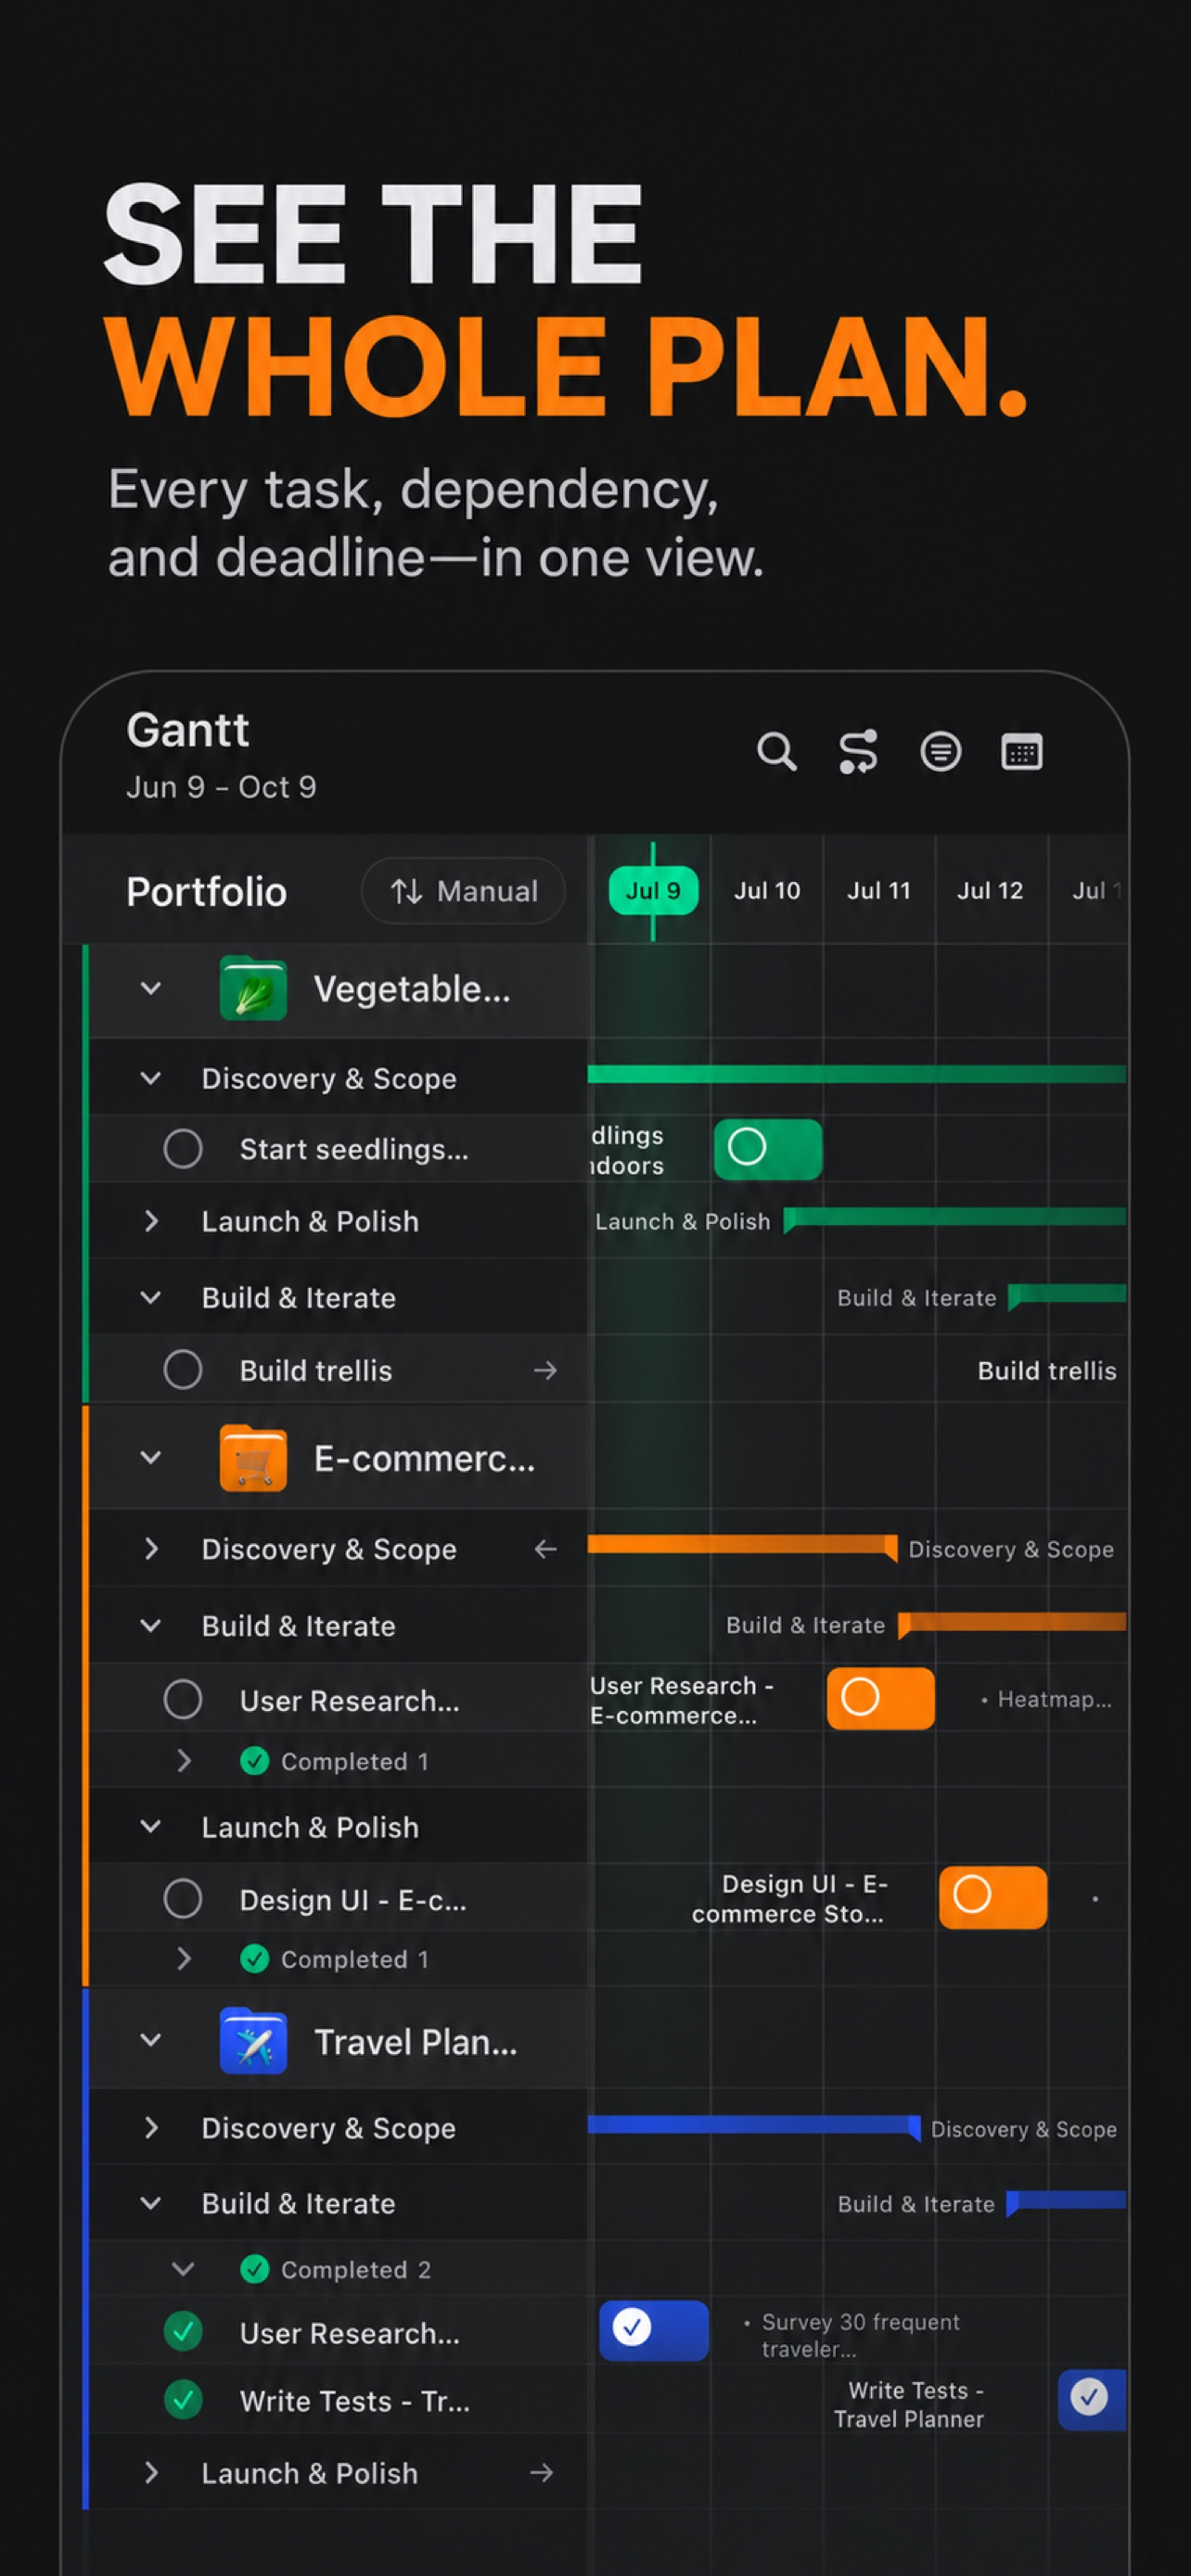
Task: Click Jun 9 – Oct 9 date range
Action: [221, 787]
